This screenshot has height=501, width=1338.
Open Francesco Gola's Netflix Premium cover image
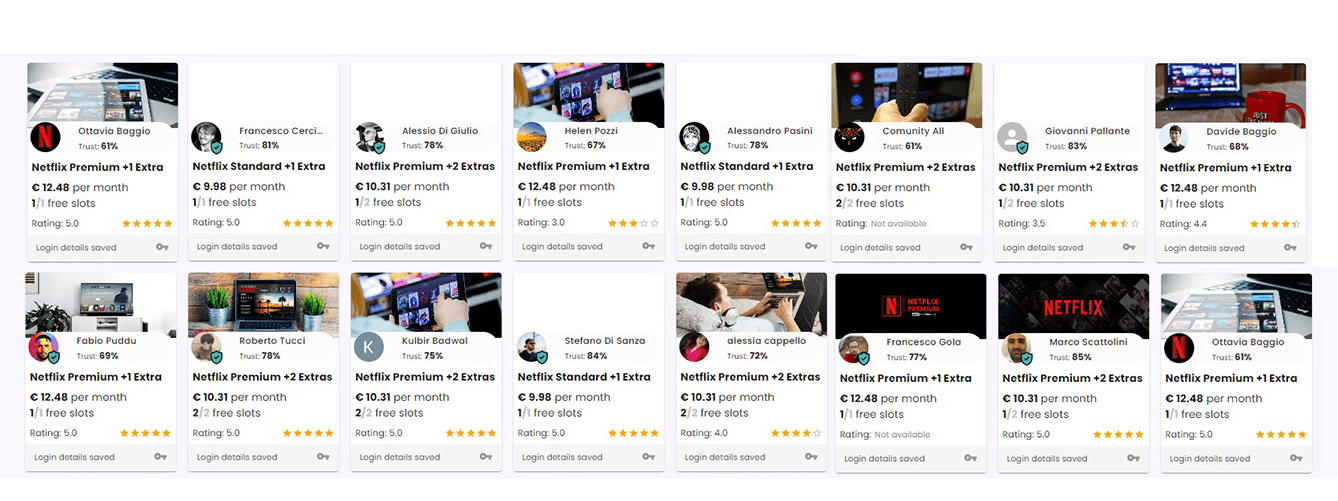pos(910,303)
